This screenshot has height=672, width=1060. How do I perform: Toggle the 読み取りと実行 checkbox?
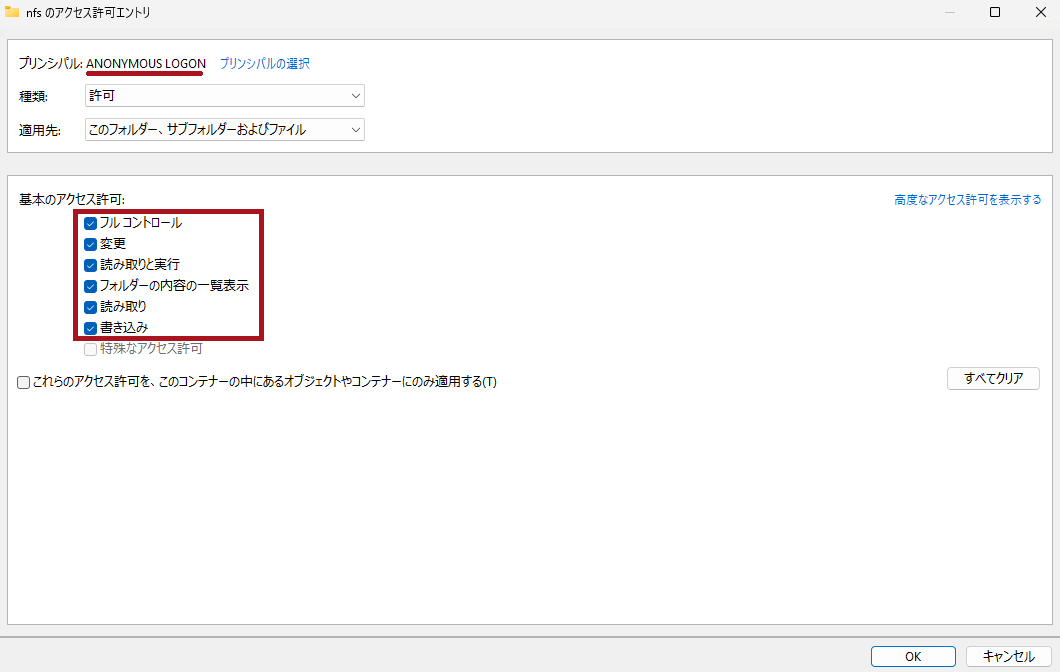(90, 266)
